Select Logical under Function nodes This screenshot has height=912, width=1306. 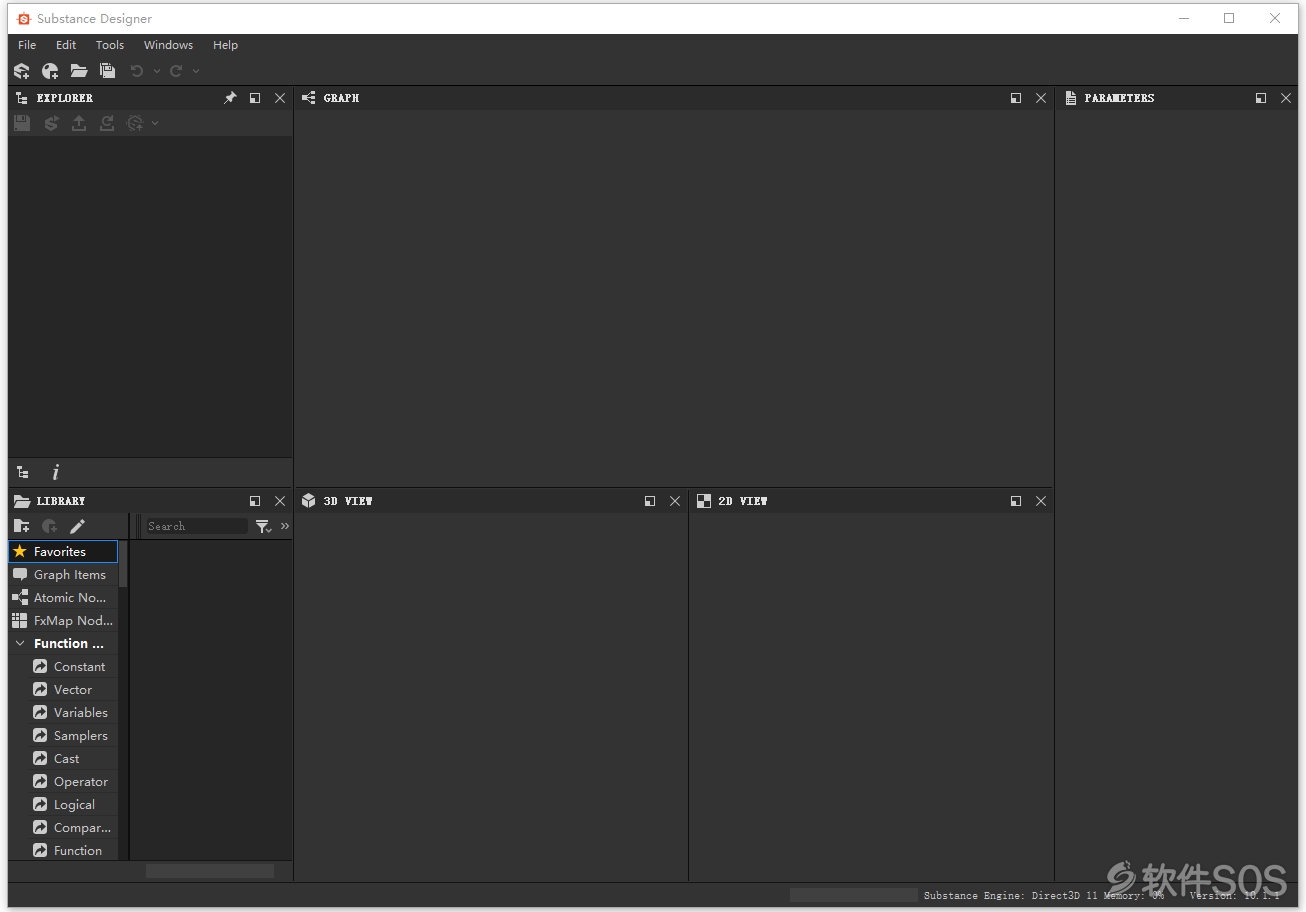73,805
